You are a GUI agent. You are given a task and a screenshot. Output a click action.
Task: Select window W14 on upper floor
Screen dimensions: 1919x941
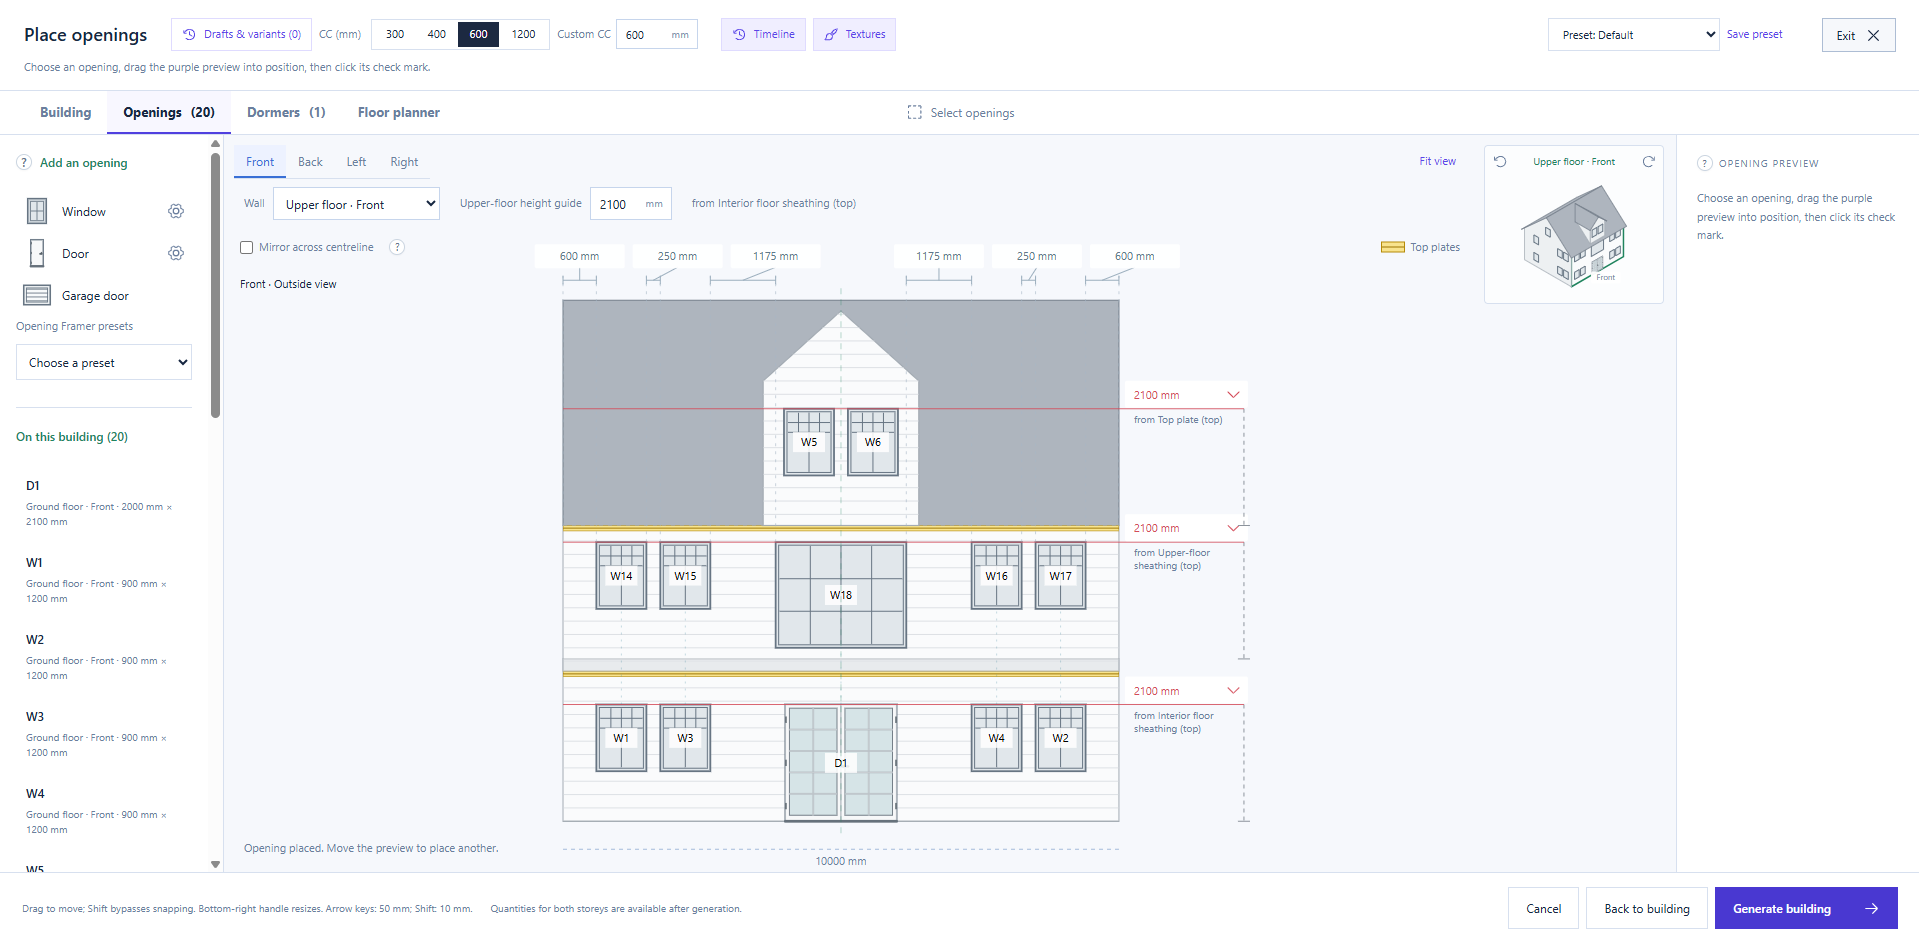(x=621, y=576)
